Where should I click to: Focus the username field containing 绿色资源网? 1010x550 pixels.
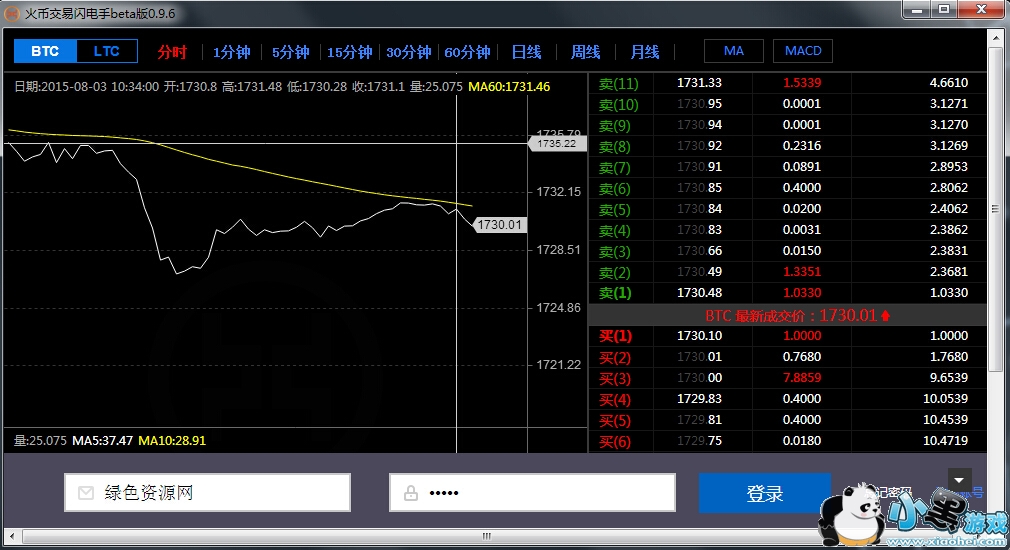coord(220,493)
